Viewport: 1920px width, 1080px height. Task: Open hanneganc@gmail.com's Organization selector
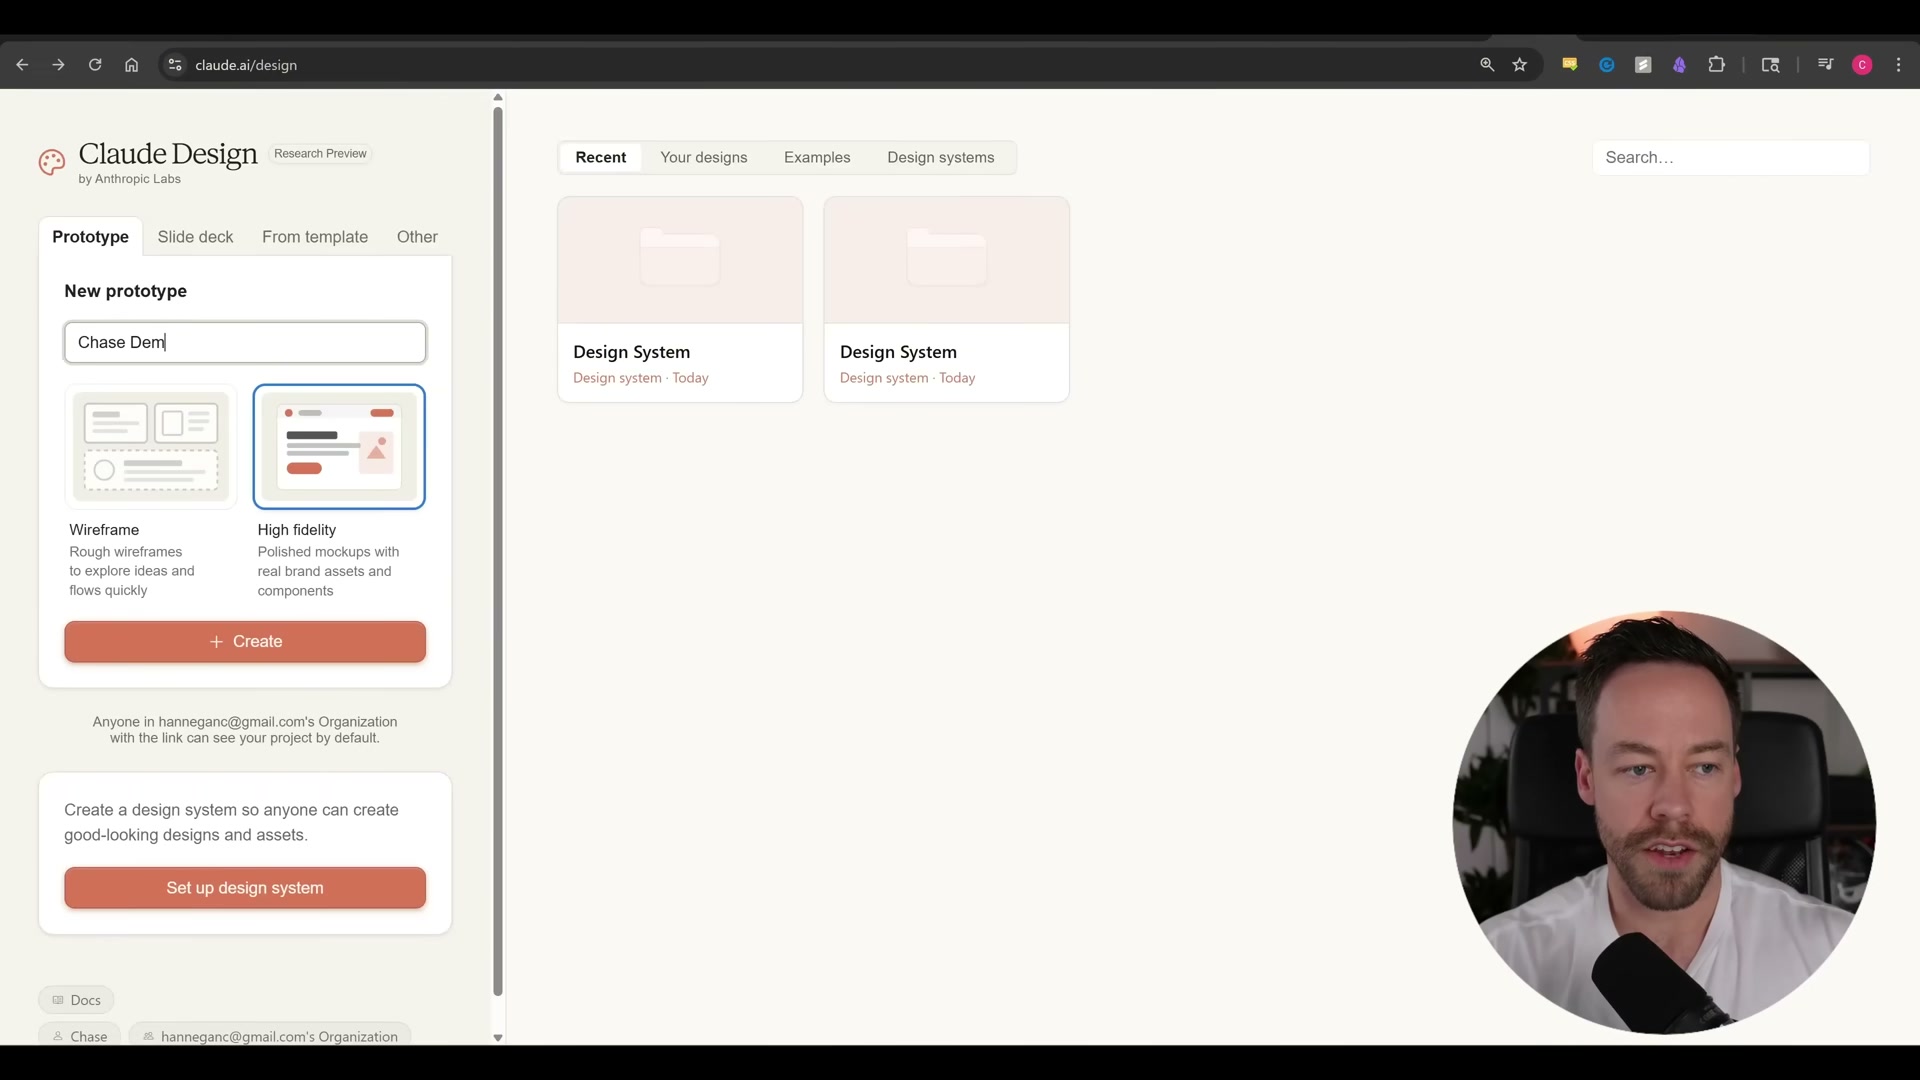point(269,1036)
